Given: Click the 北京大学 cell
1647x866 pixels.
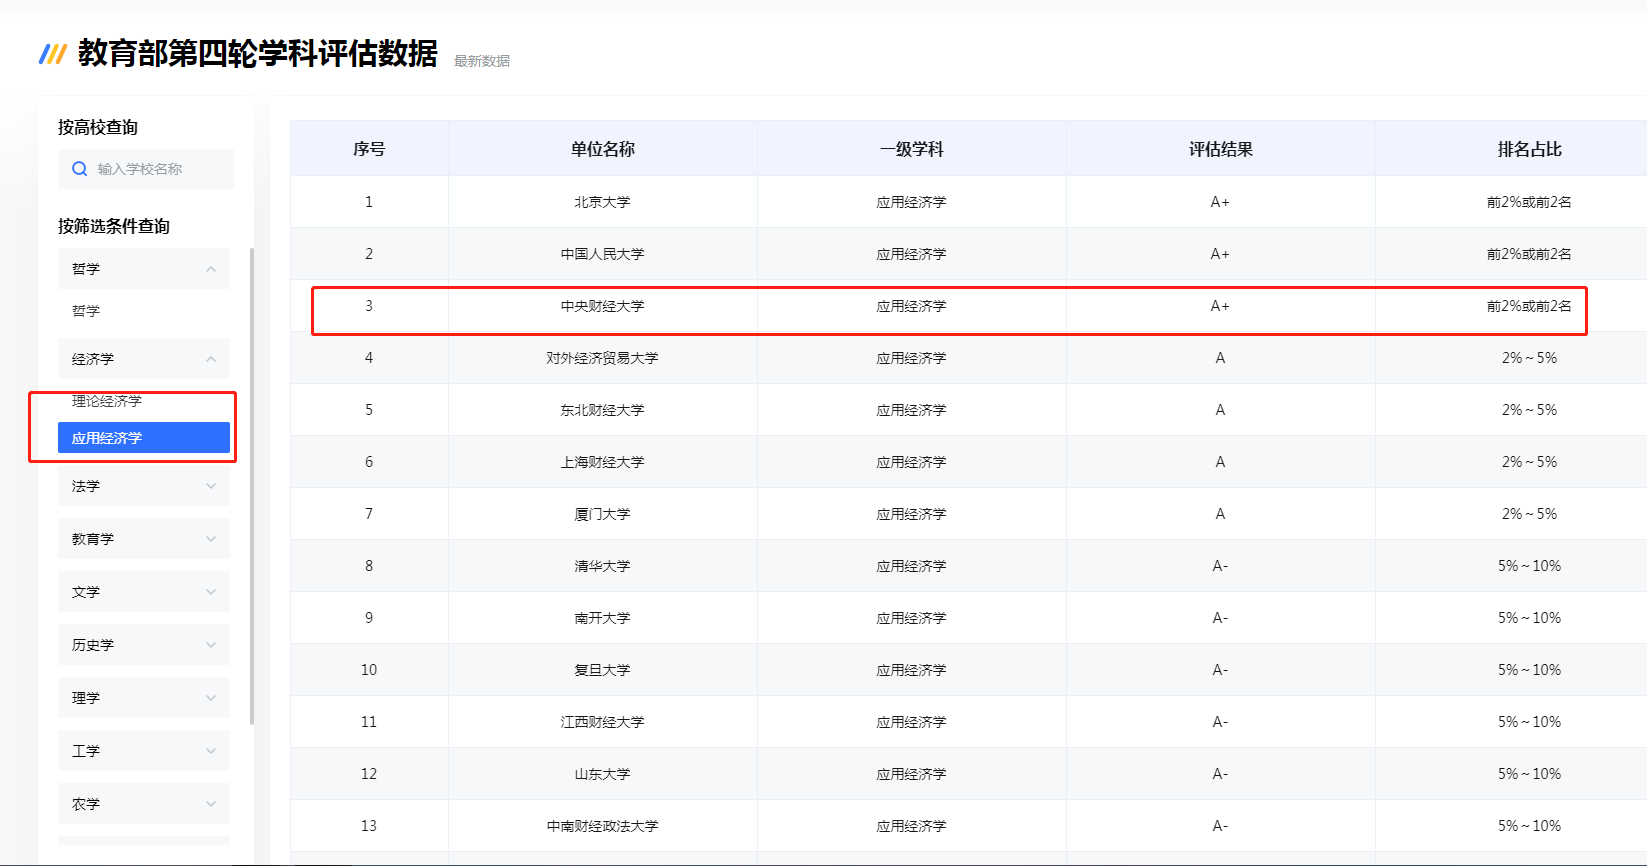Looking at the screenshot, I should coord(603,202).
